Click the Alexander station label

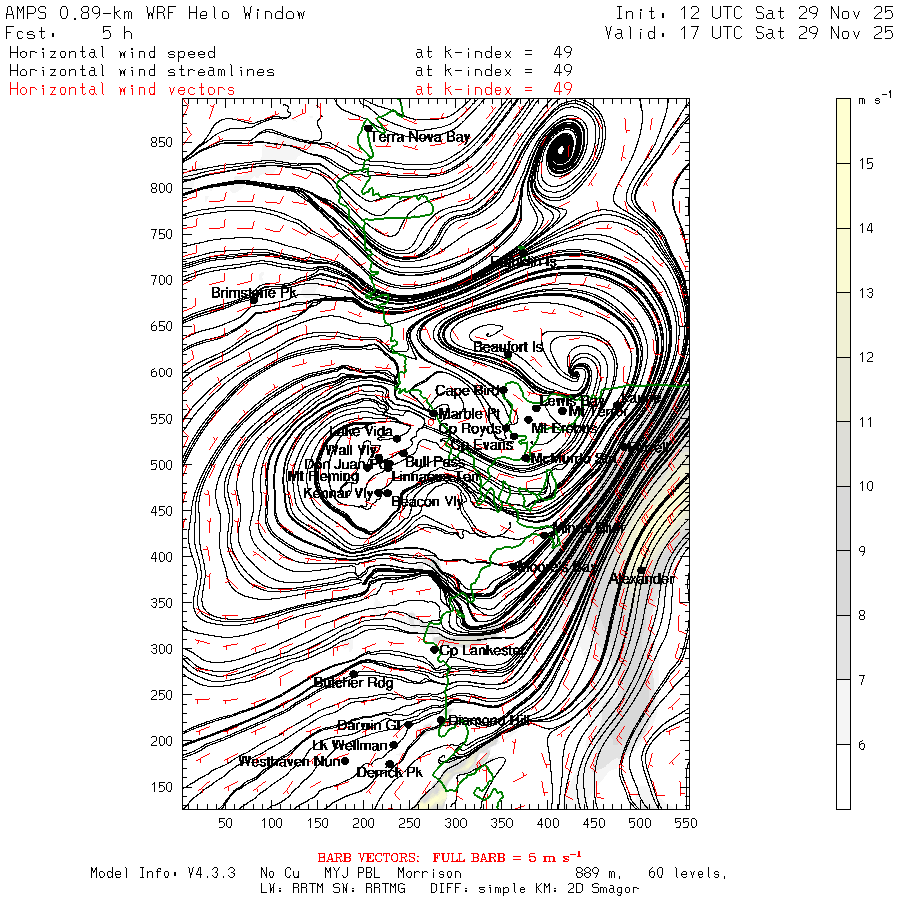tap(642, 579)
